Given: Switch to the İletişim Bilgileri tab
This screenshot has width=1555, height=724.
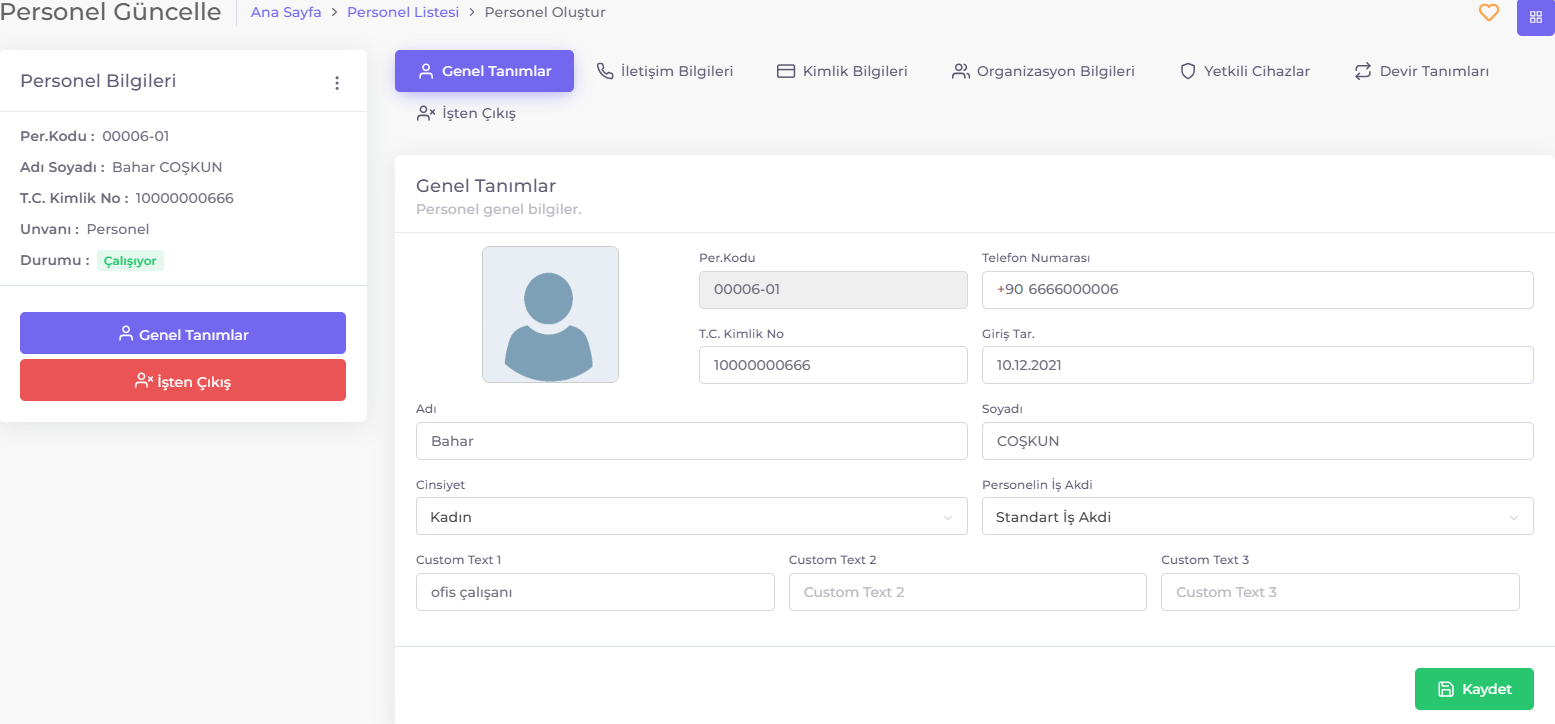Looking at the screenshot, I should 665,71.
